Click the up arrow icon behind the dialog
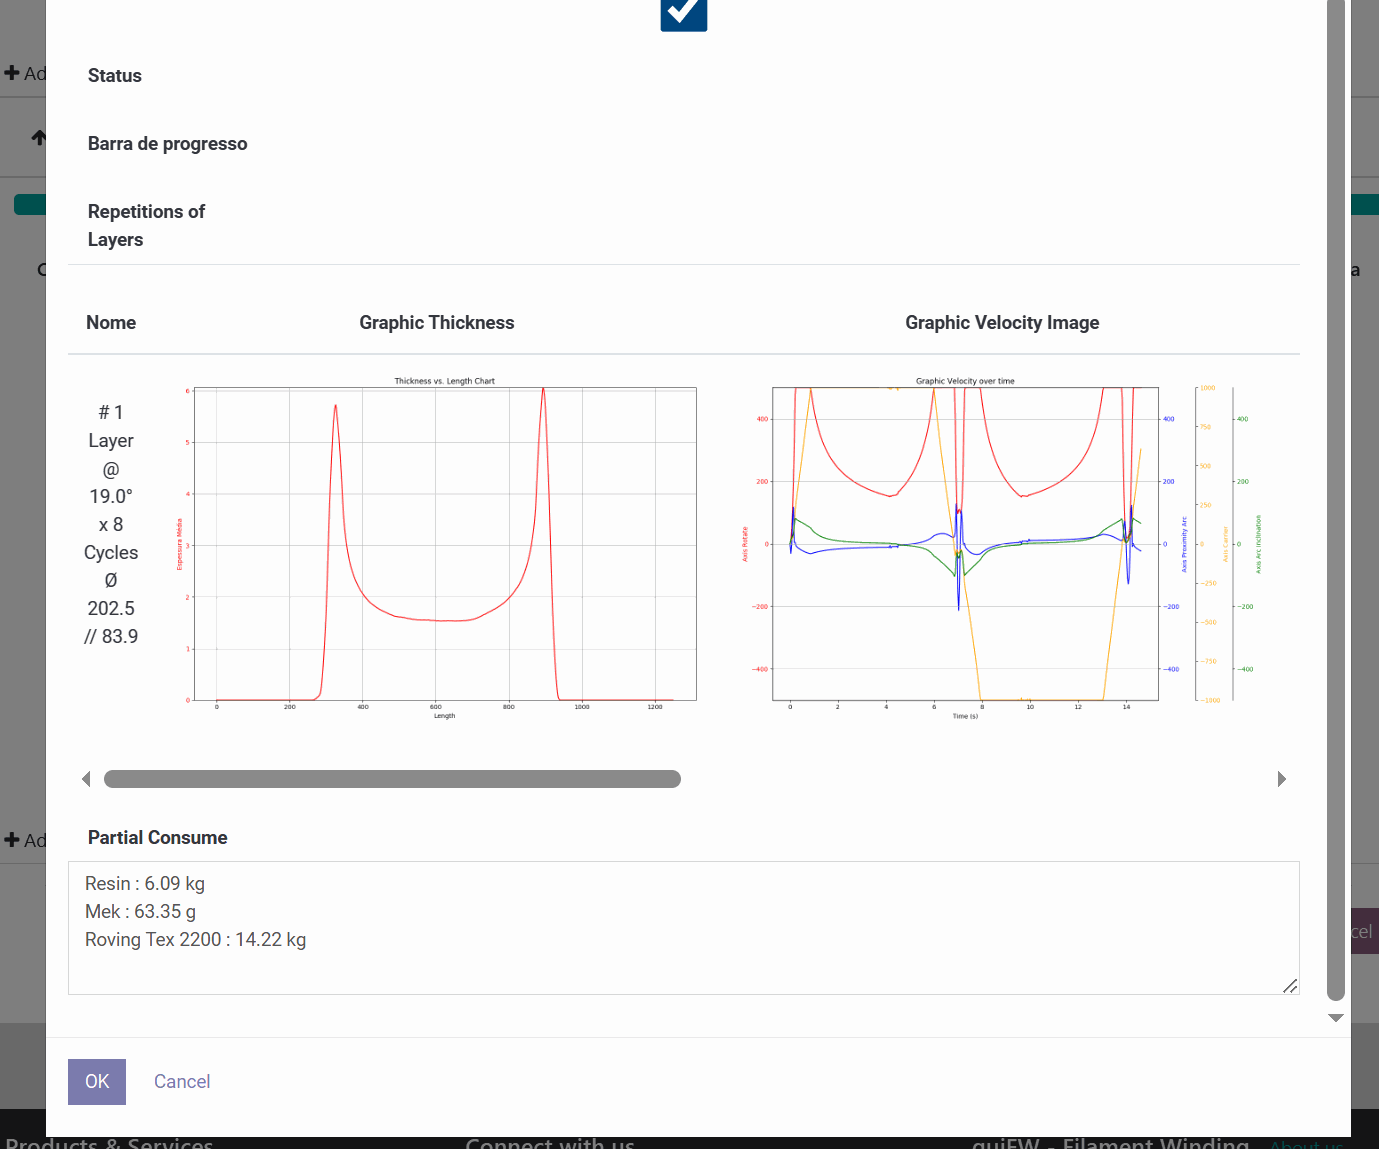Image resolution: width=1379 pixels, height=1149 pixels. coord(39,137)
